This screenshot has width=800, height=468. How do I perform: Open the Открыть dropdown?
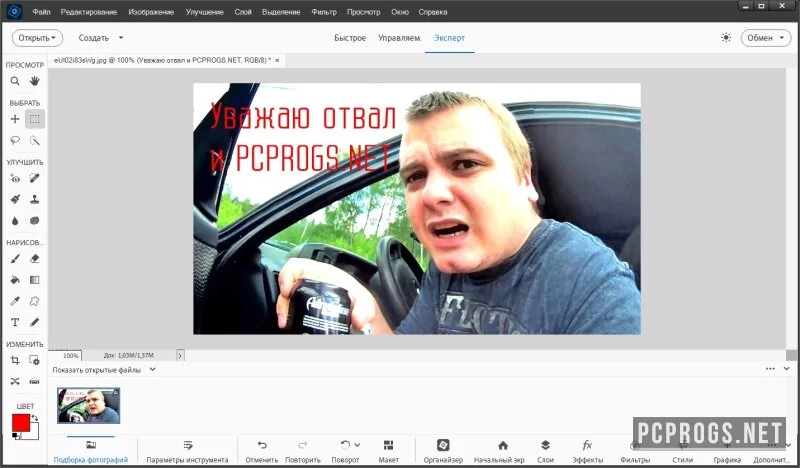click(x=37, y=38)
